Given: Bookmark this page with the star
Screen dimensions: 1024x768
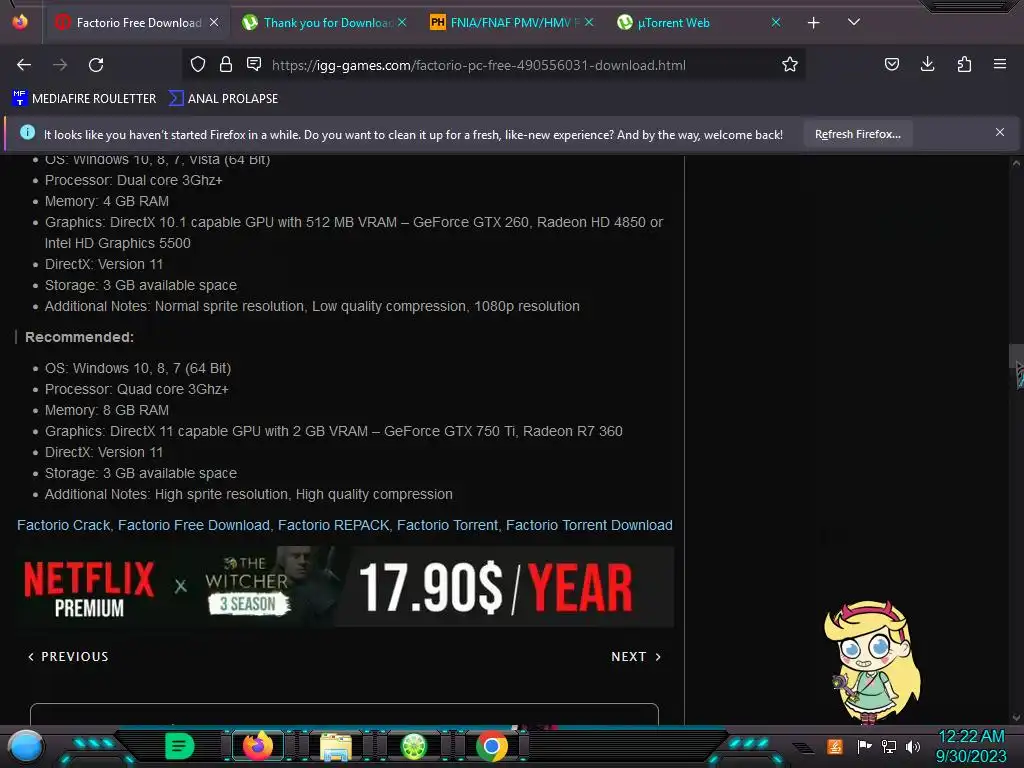Looking at the screenshot, I should pos(790,64).
